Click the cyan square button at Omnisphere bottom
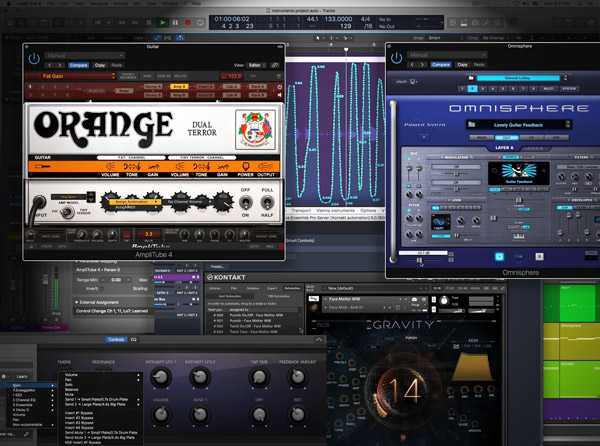 pyautogui.click(x=499, y=257)
